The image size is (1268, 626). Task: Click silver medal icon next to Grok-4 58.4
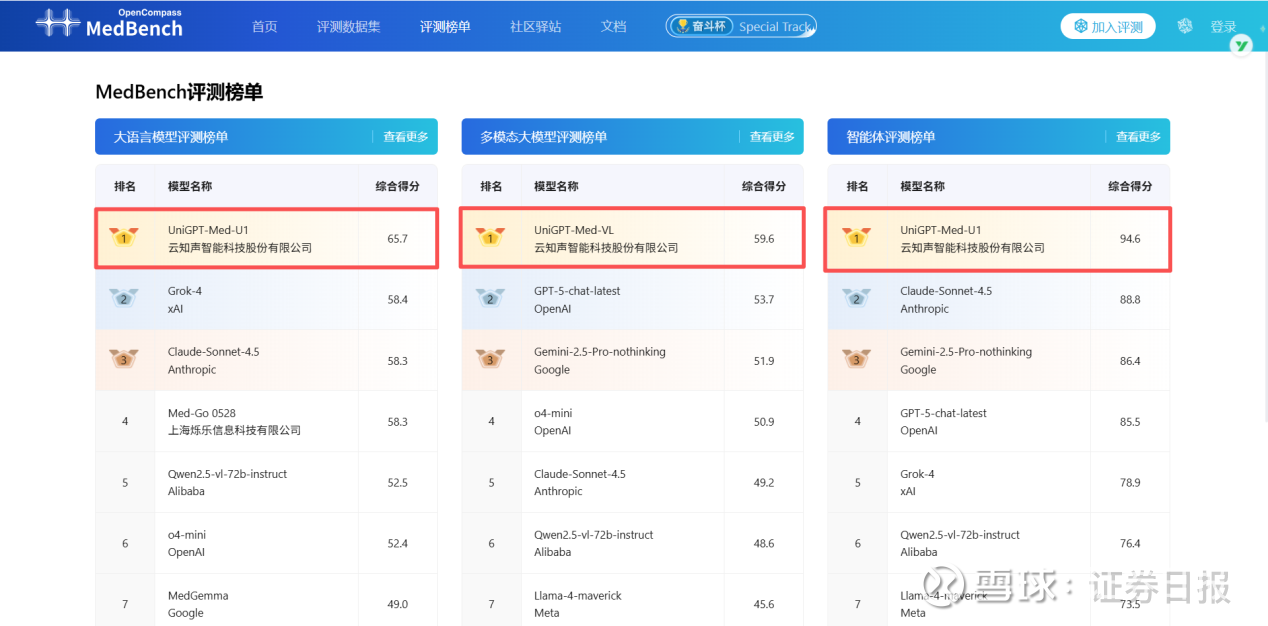(x=125, y=299)
